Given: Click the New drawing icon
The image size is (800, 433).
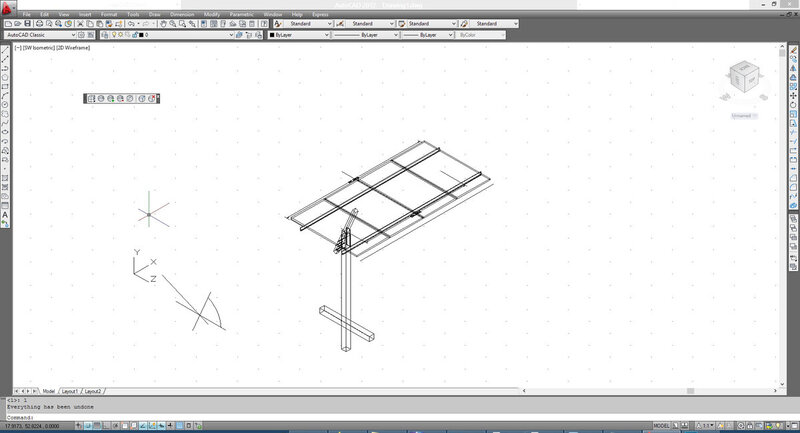Looking at the screenshot, I should pyautogui.click(x=8, y=24).
